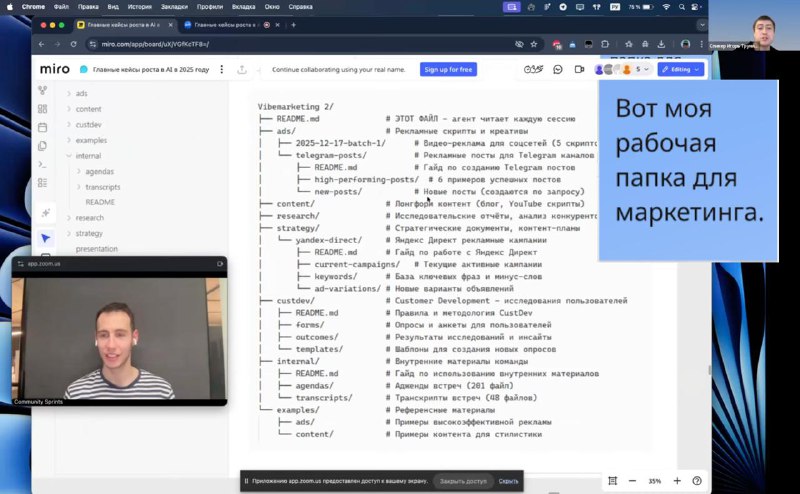
Task: Open the collaborators avatar list showing 5
Action: pyautogui.click(x=622, y=69)
